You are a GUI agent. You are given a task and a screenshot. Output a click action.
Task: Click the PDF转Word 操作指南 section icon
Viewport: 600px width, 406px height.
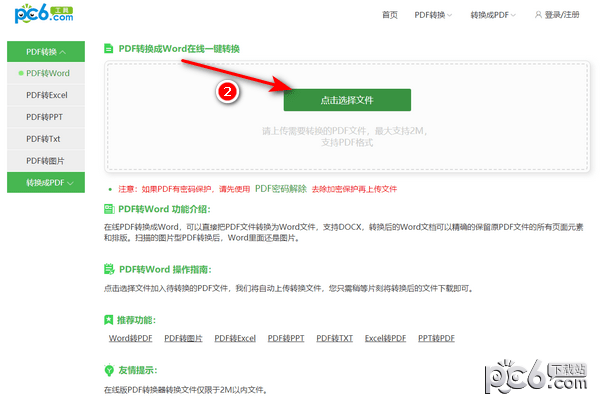[x=109, y=269]
